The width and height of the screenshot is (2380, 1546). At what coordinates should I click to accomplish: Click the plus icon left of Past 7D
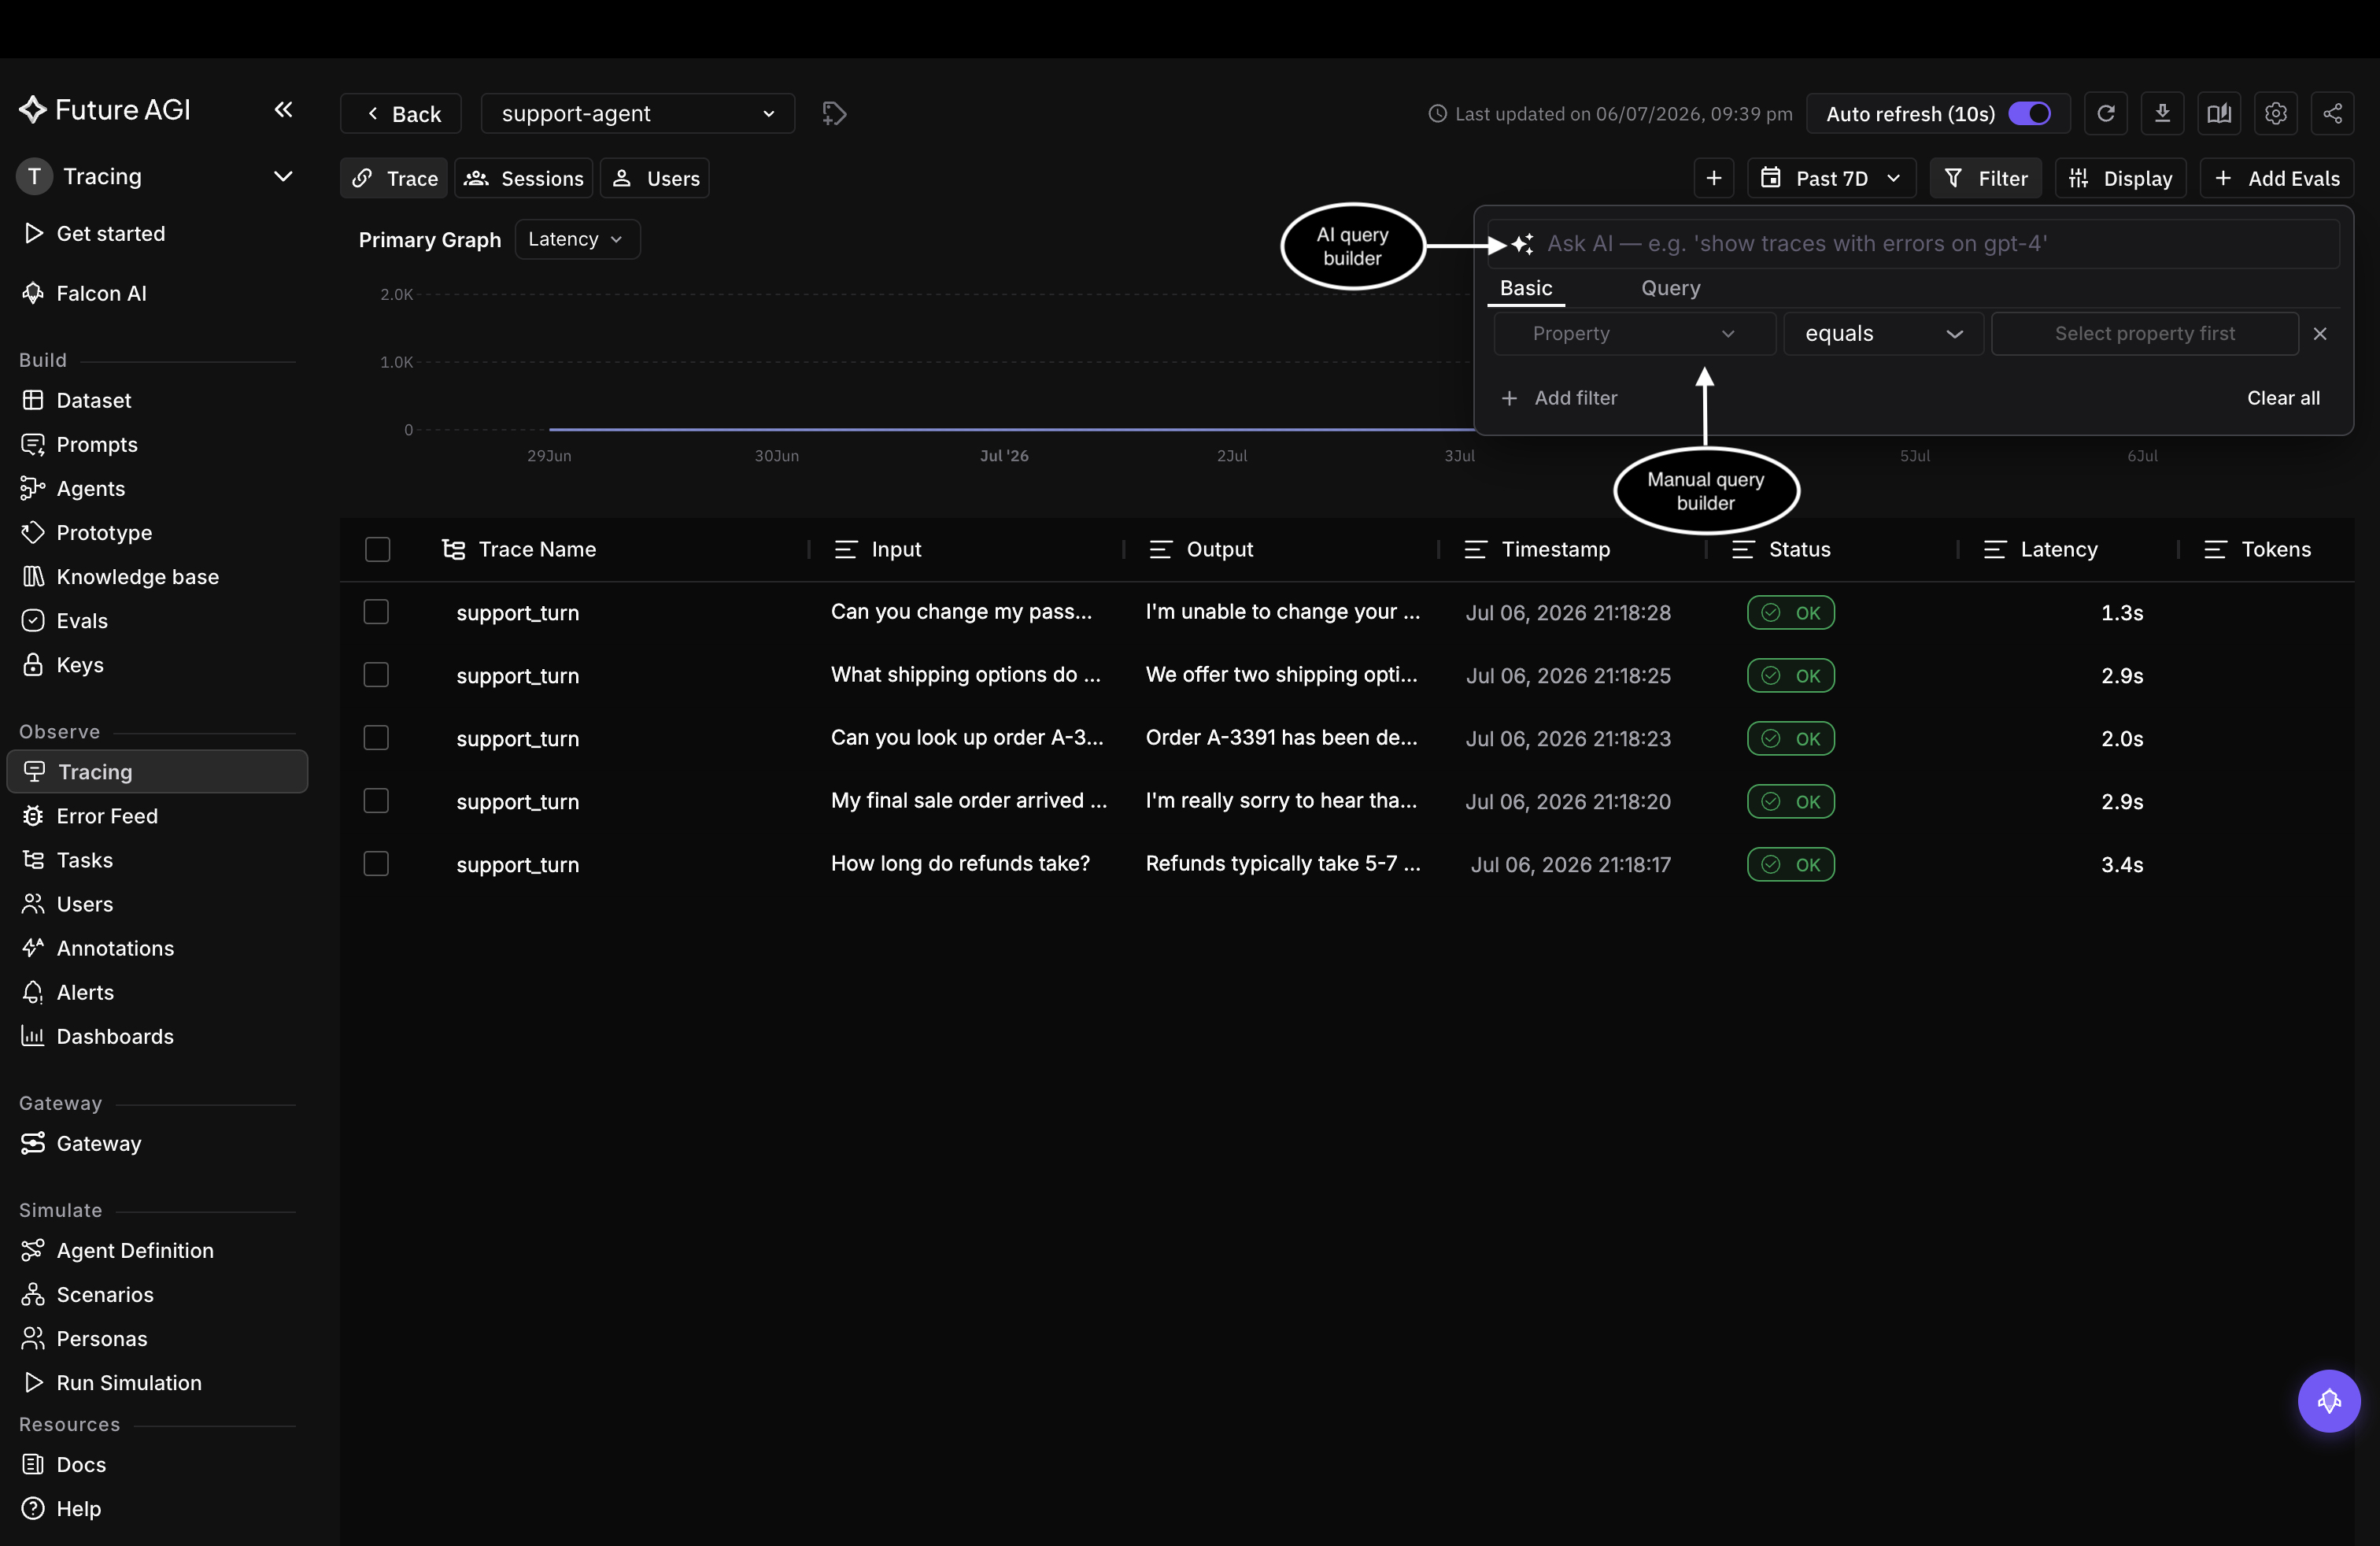(x=1714, y=178)
